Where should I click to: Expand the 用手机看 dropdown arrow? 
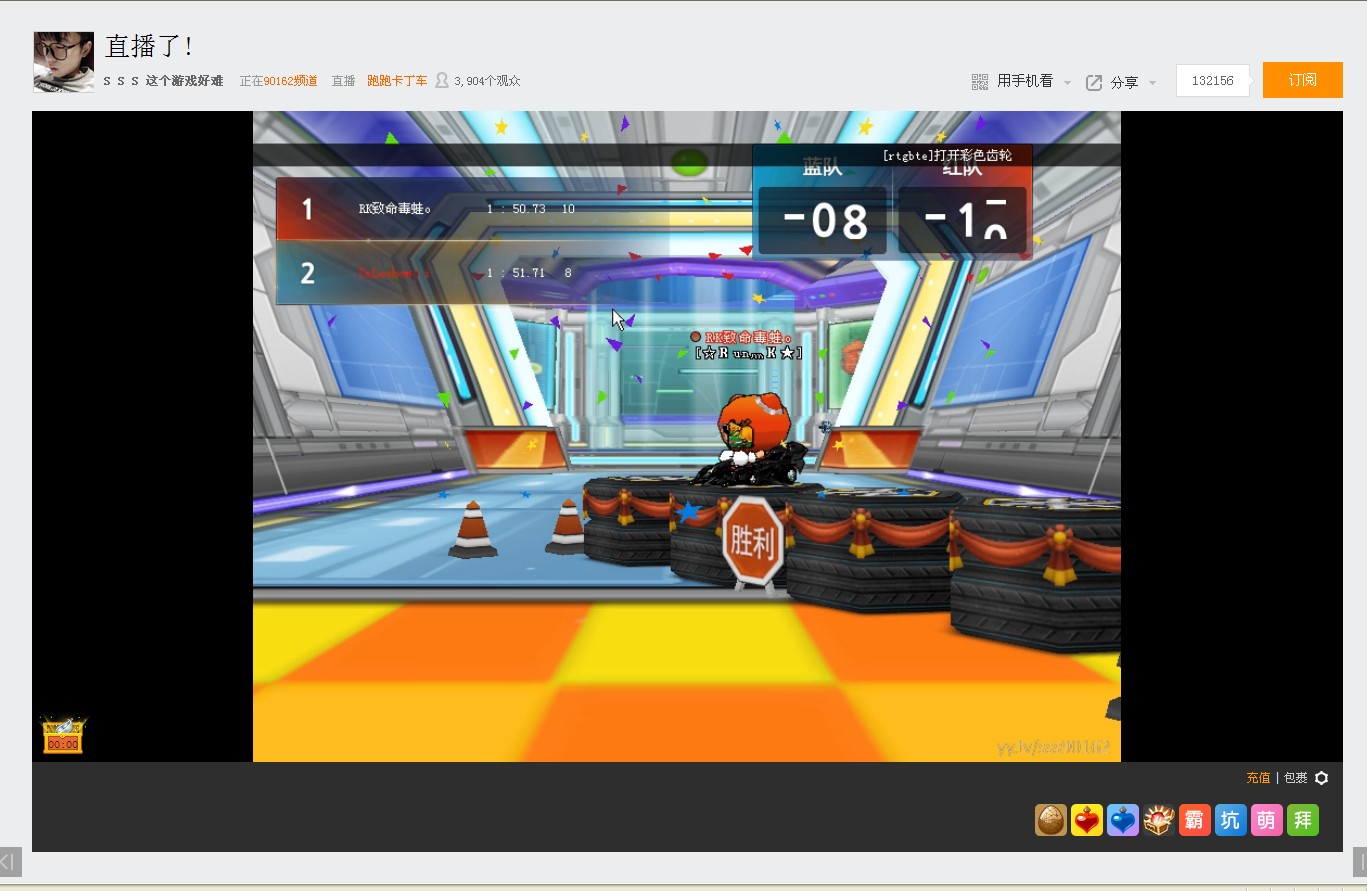pyautogui.click(x=1067, y=83)
